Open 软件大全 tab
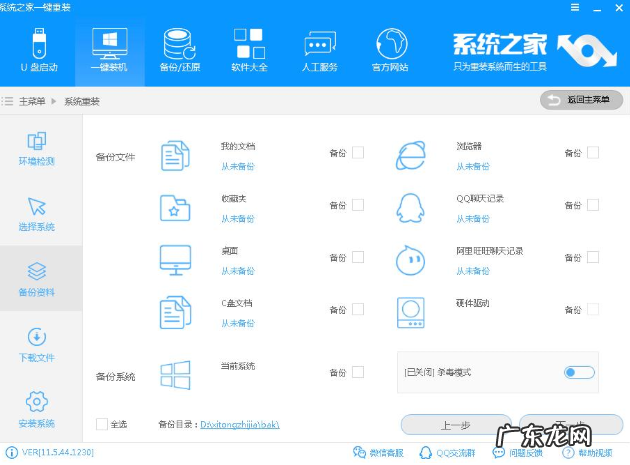 pos(249,50)
